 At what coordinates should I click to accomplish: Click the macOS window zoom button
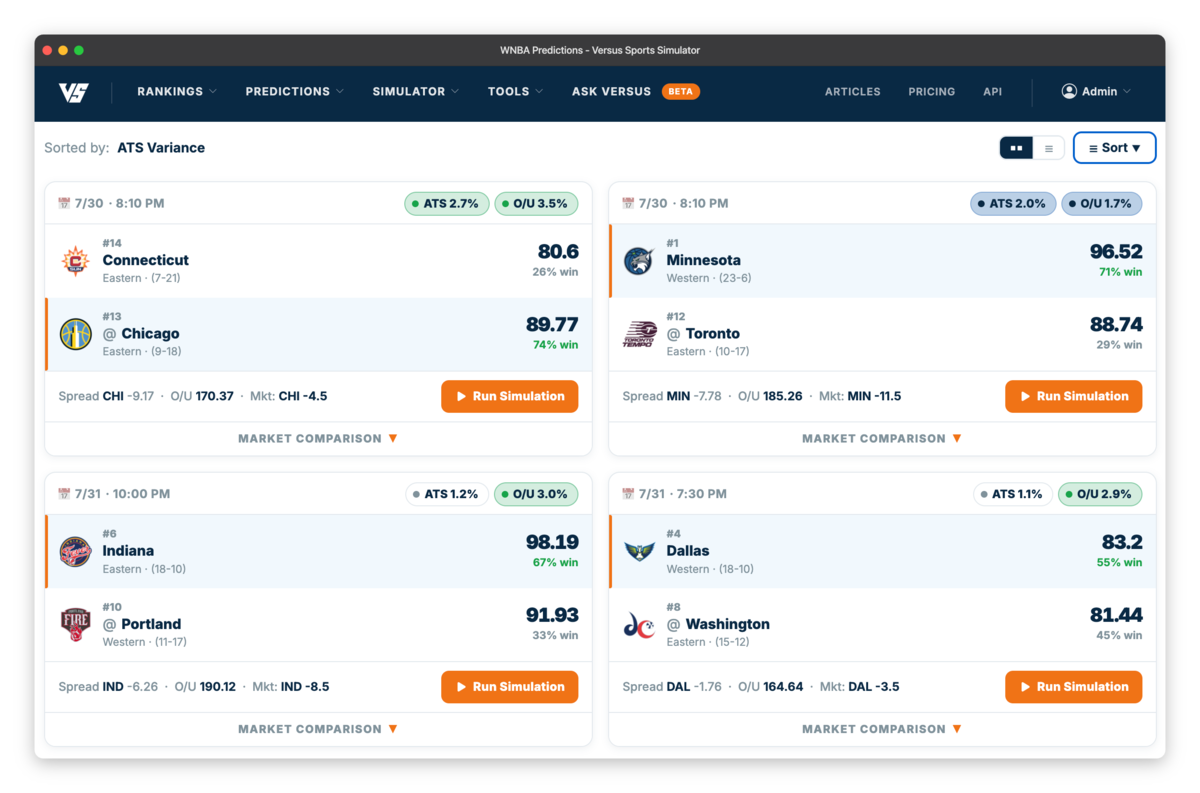pyautogui.click(x=79, y=50)
